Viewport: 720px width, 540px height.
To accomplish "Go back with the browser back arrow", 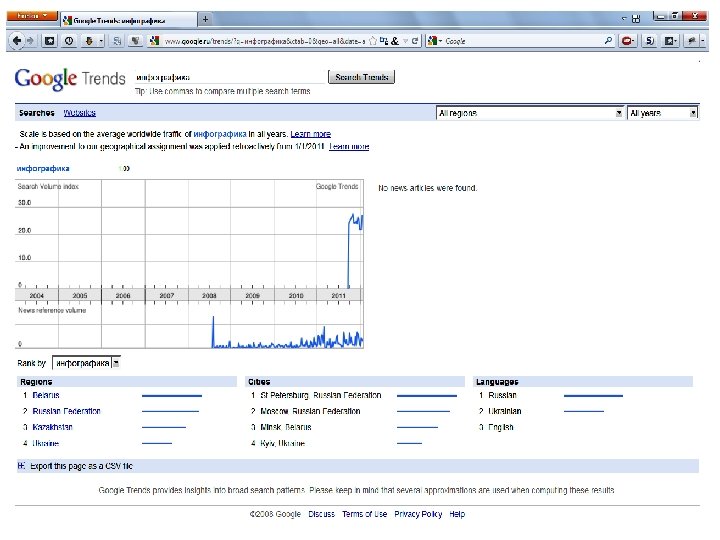I will point(17,41).
